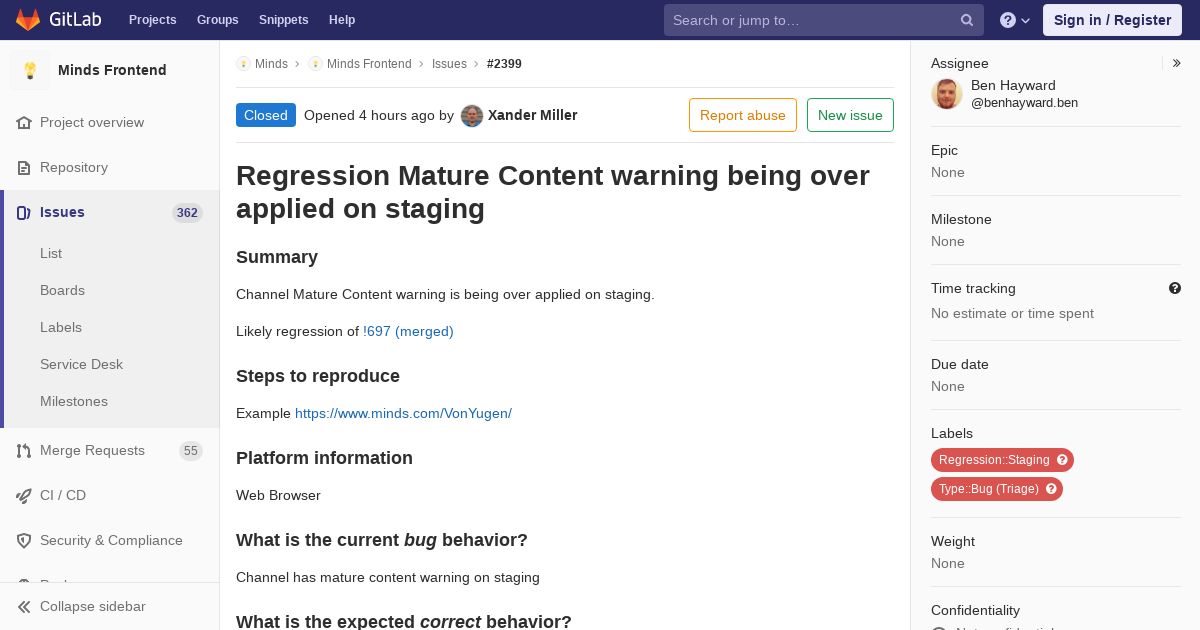The image size is (1200, 630).
Task: Open the help question mark menu
Action: coord(1015,20)
